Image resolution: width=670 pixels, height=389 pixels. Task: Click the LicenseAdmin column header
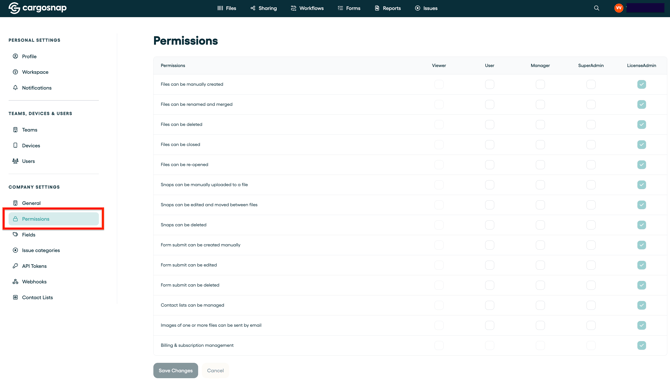tap(641, 65)
